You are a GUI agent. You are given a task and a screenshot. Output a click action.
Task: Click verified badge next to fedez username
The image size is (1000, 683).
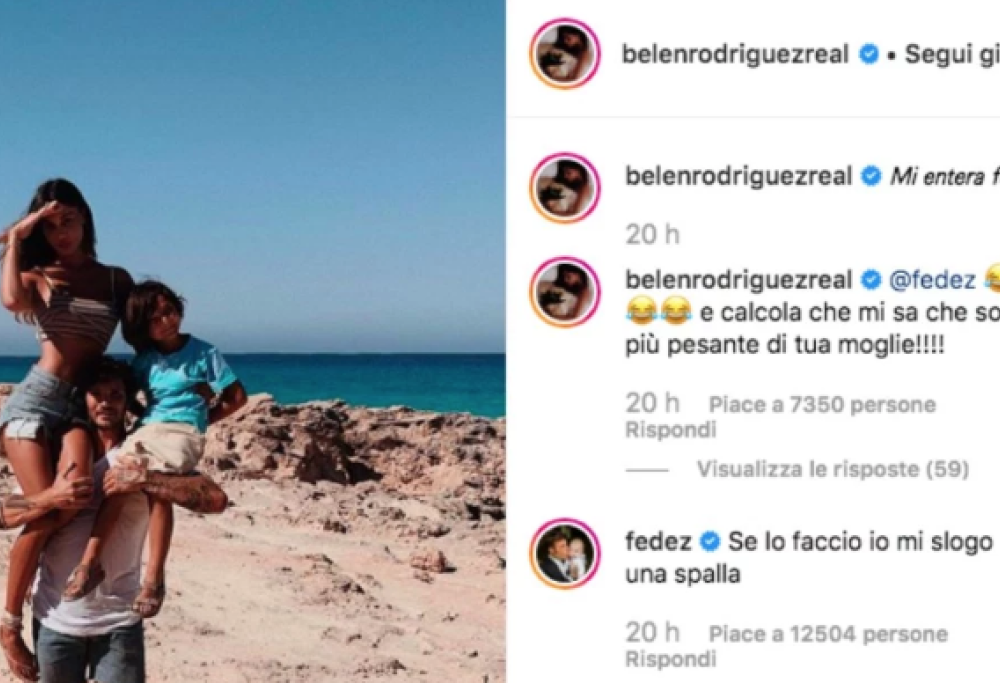[x=710, y=541]
